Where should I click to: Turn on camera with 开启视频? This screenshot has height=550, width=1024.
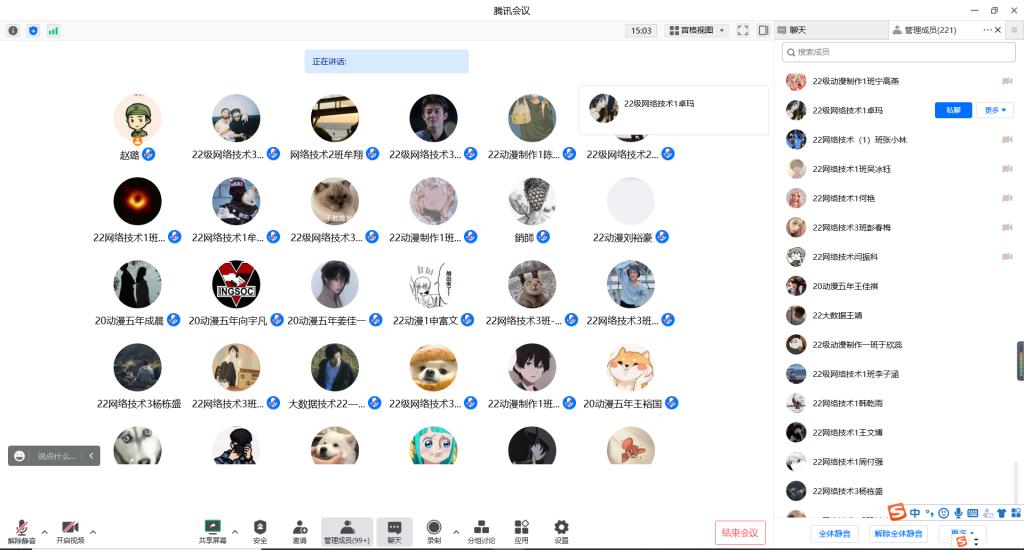[x=70, y=531]
